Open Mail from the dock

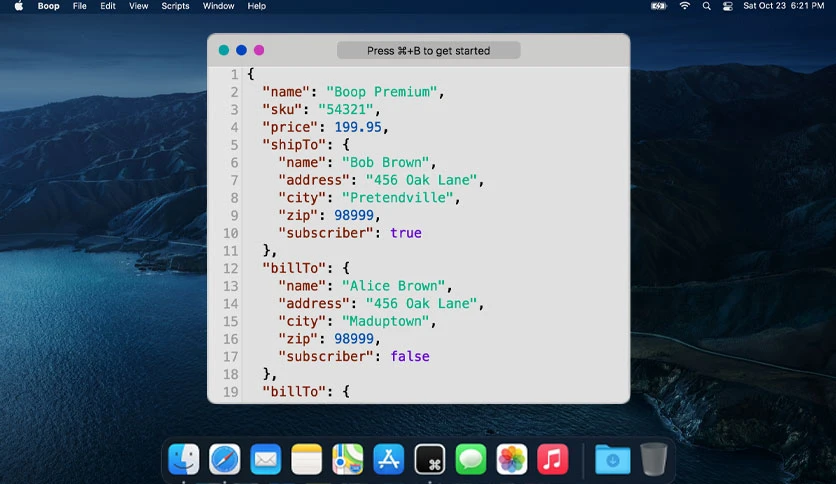(266, 459)
